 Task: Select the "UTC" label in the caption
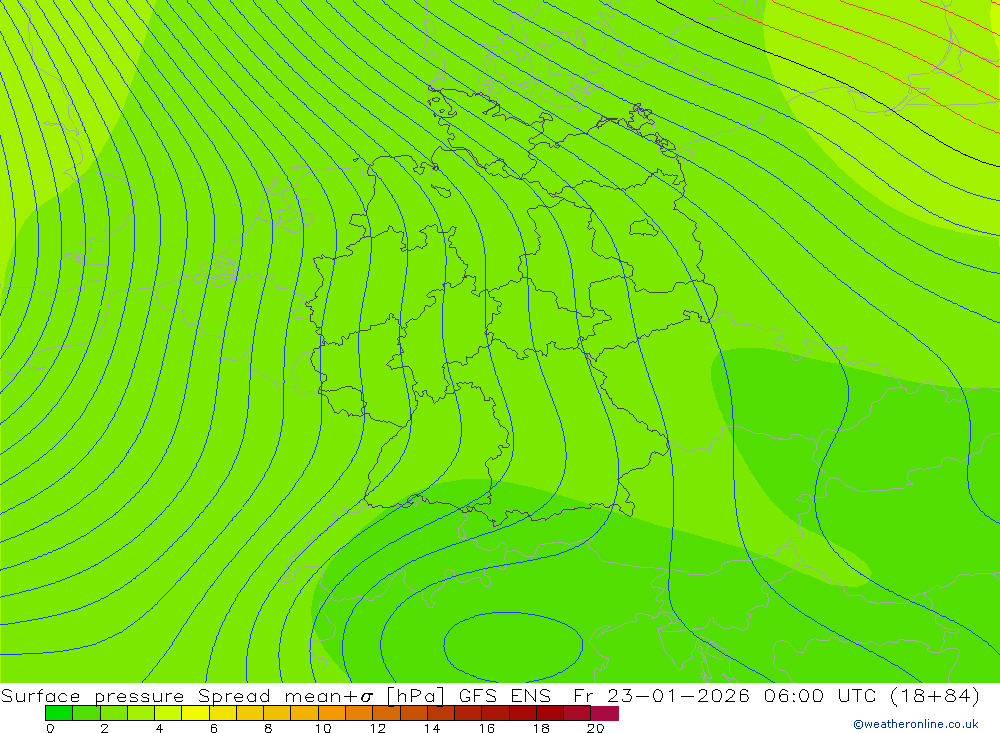click(x=857, y=695)
